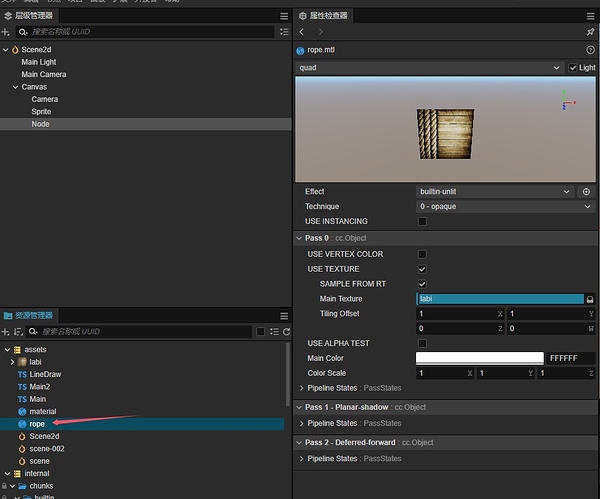Open the hierarchy panel hamburger menu
The image size is (600, 499).
point(284,16)
